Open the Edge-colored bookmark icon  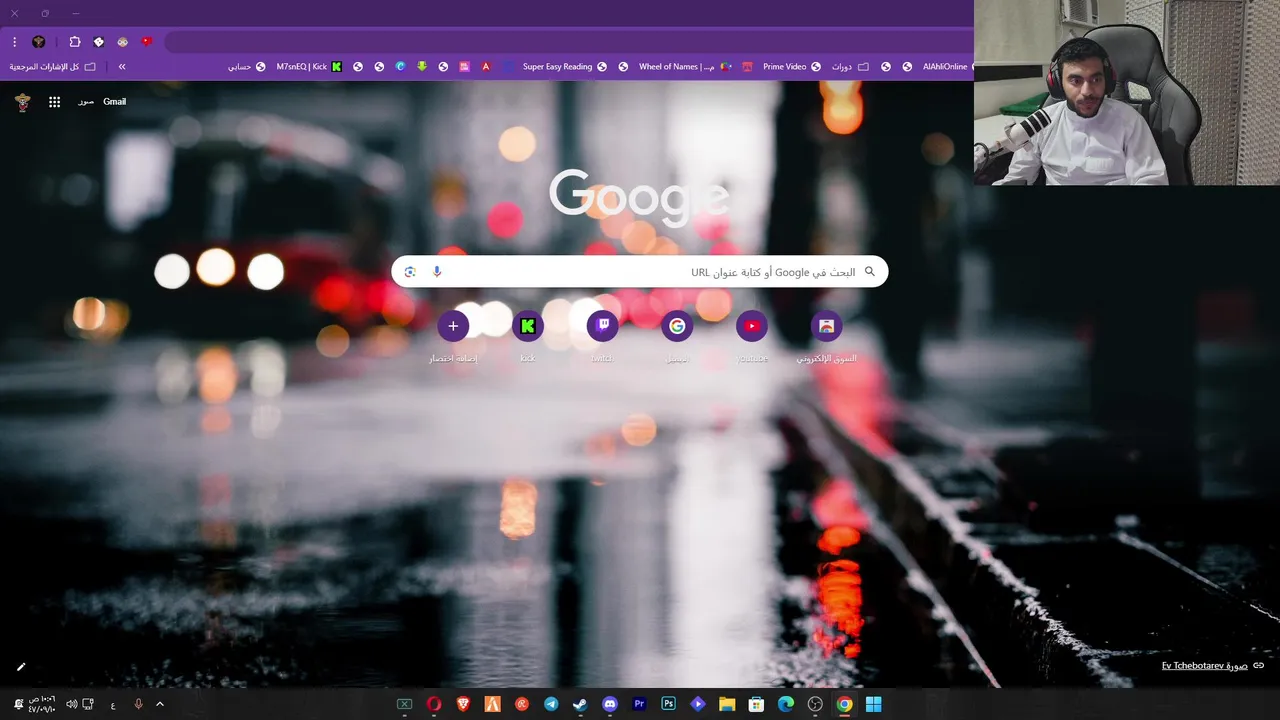point(400,67)
